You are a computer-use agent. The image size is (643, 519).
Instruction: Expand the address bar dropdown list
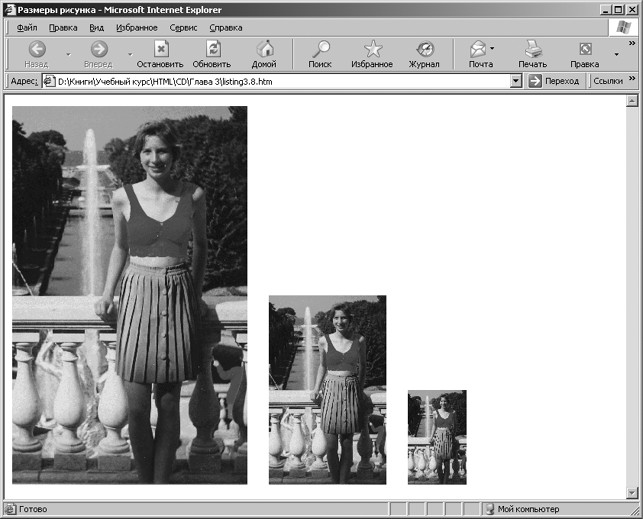(516, 81)
